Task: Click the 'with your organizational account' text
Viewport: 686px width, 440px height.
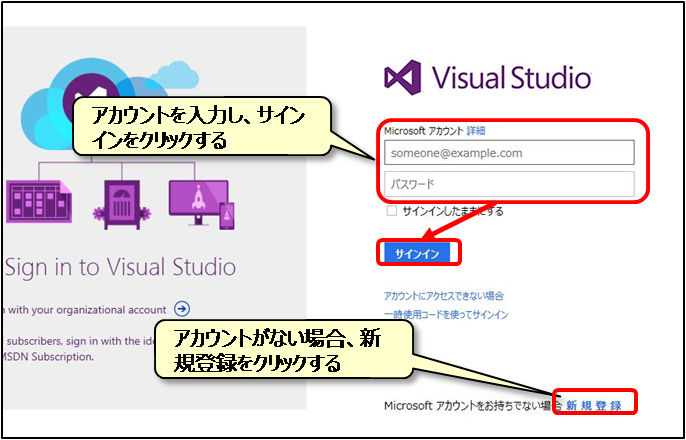Action: tap(88, 310)
